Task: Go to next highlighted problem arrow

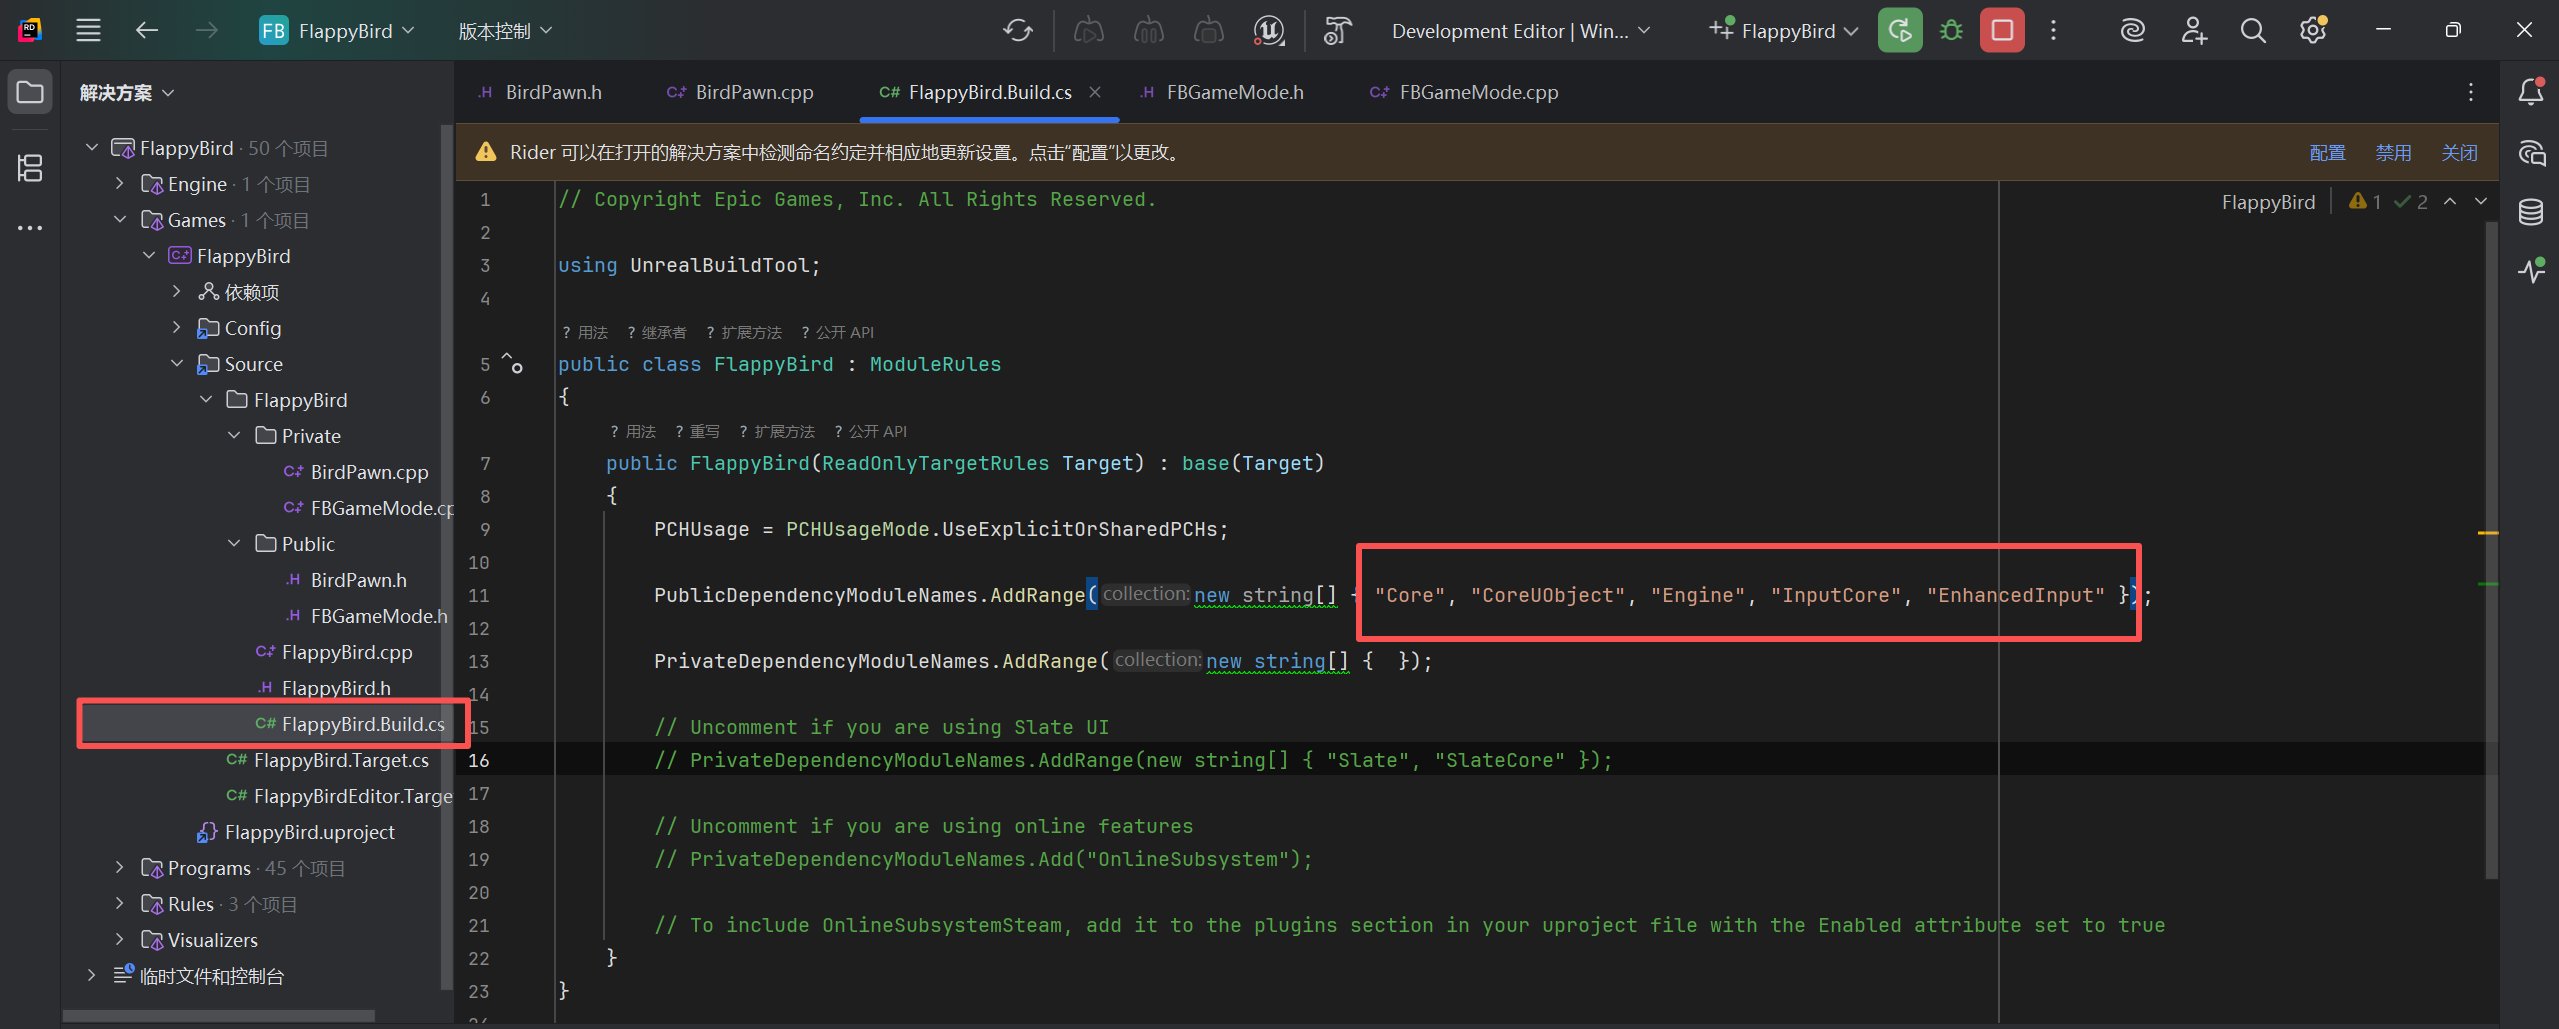Action: click(x=2481, y=202)
